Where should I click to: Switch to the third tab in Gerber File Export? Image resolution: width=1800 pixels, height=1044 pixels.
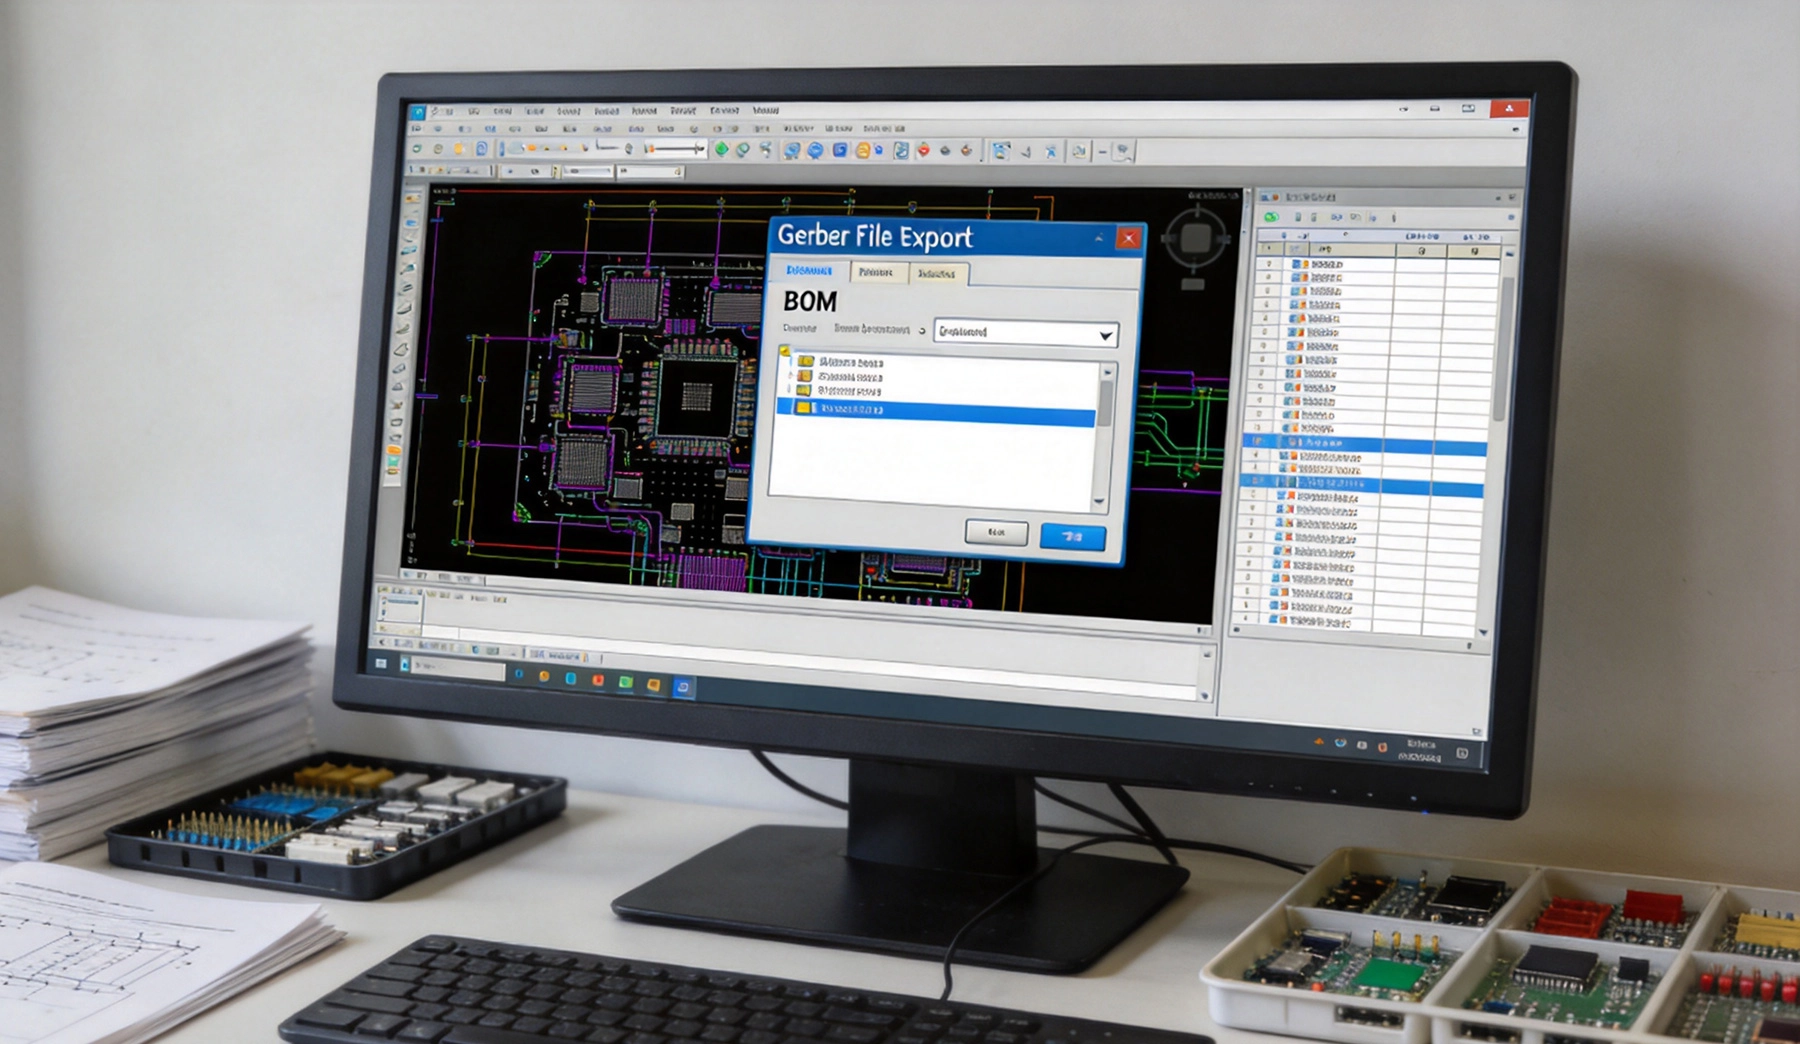(x=937, y=273)
